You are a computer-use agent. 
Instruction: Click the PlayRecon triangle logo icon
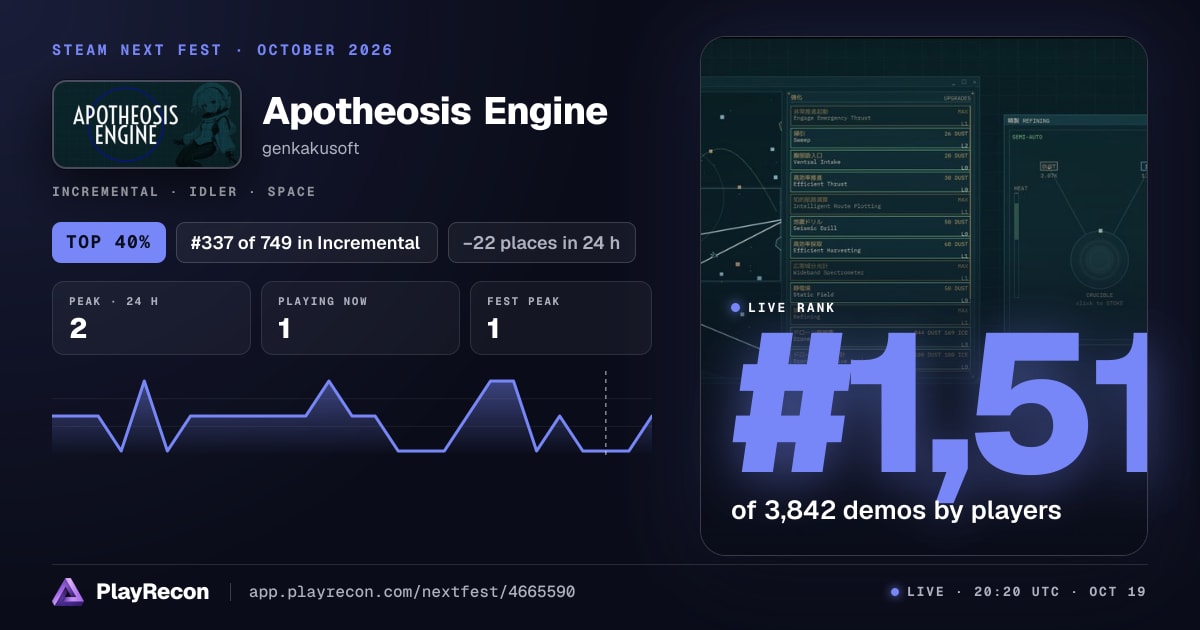point(68,592)
